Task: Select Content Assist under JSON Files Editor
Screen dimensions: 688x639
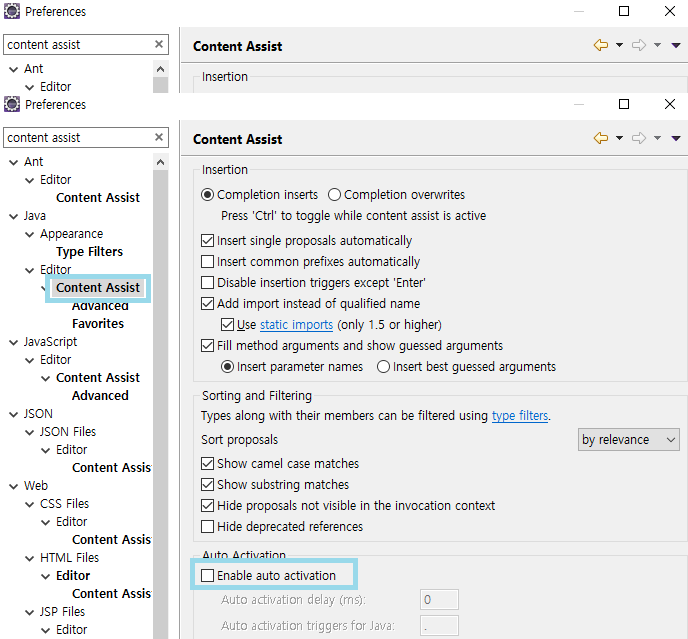Action: [x=112, y=467]
